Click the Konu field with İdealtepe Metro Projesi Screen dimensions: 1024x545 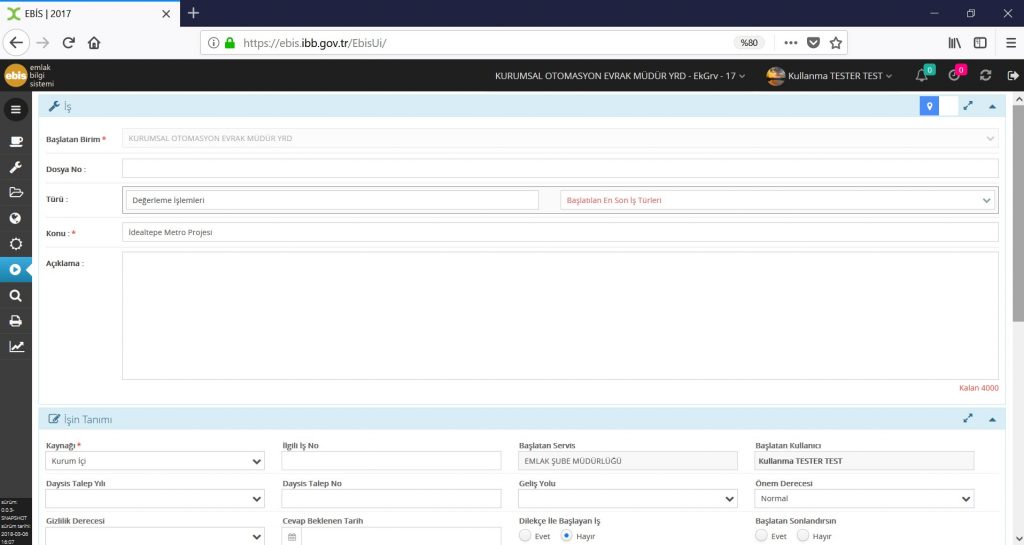tap(560, 232)
